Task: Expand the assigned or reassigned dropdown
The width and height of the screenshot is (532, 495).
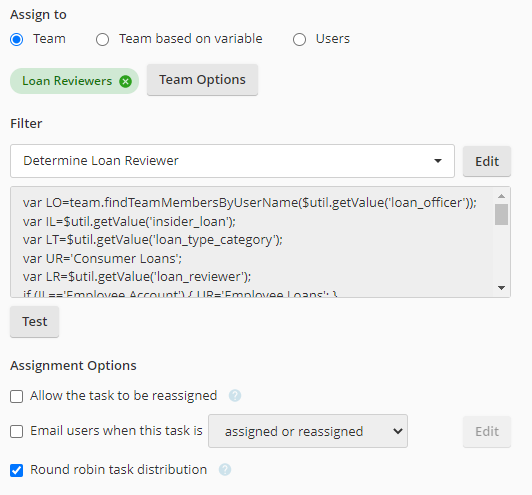Action: point(308,431)
